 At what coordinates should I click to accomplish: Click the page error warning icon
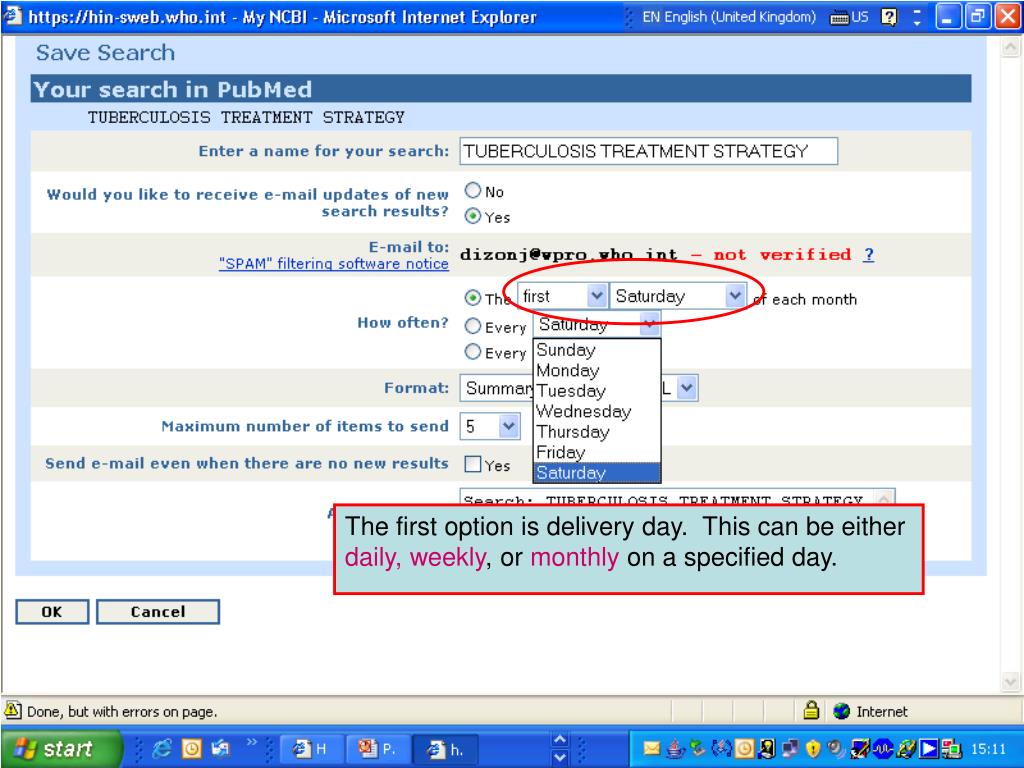(12, 710)
